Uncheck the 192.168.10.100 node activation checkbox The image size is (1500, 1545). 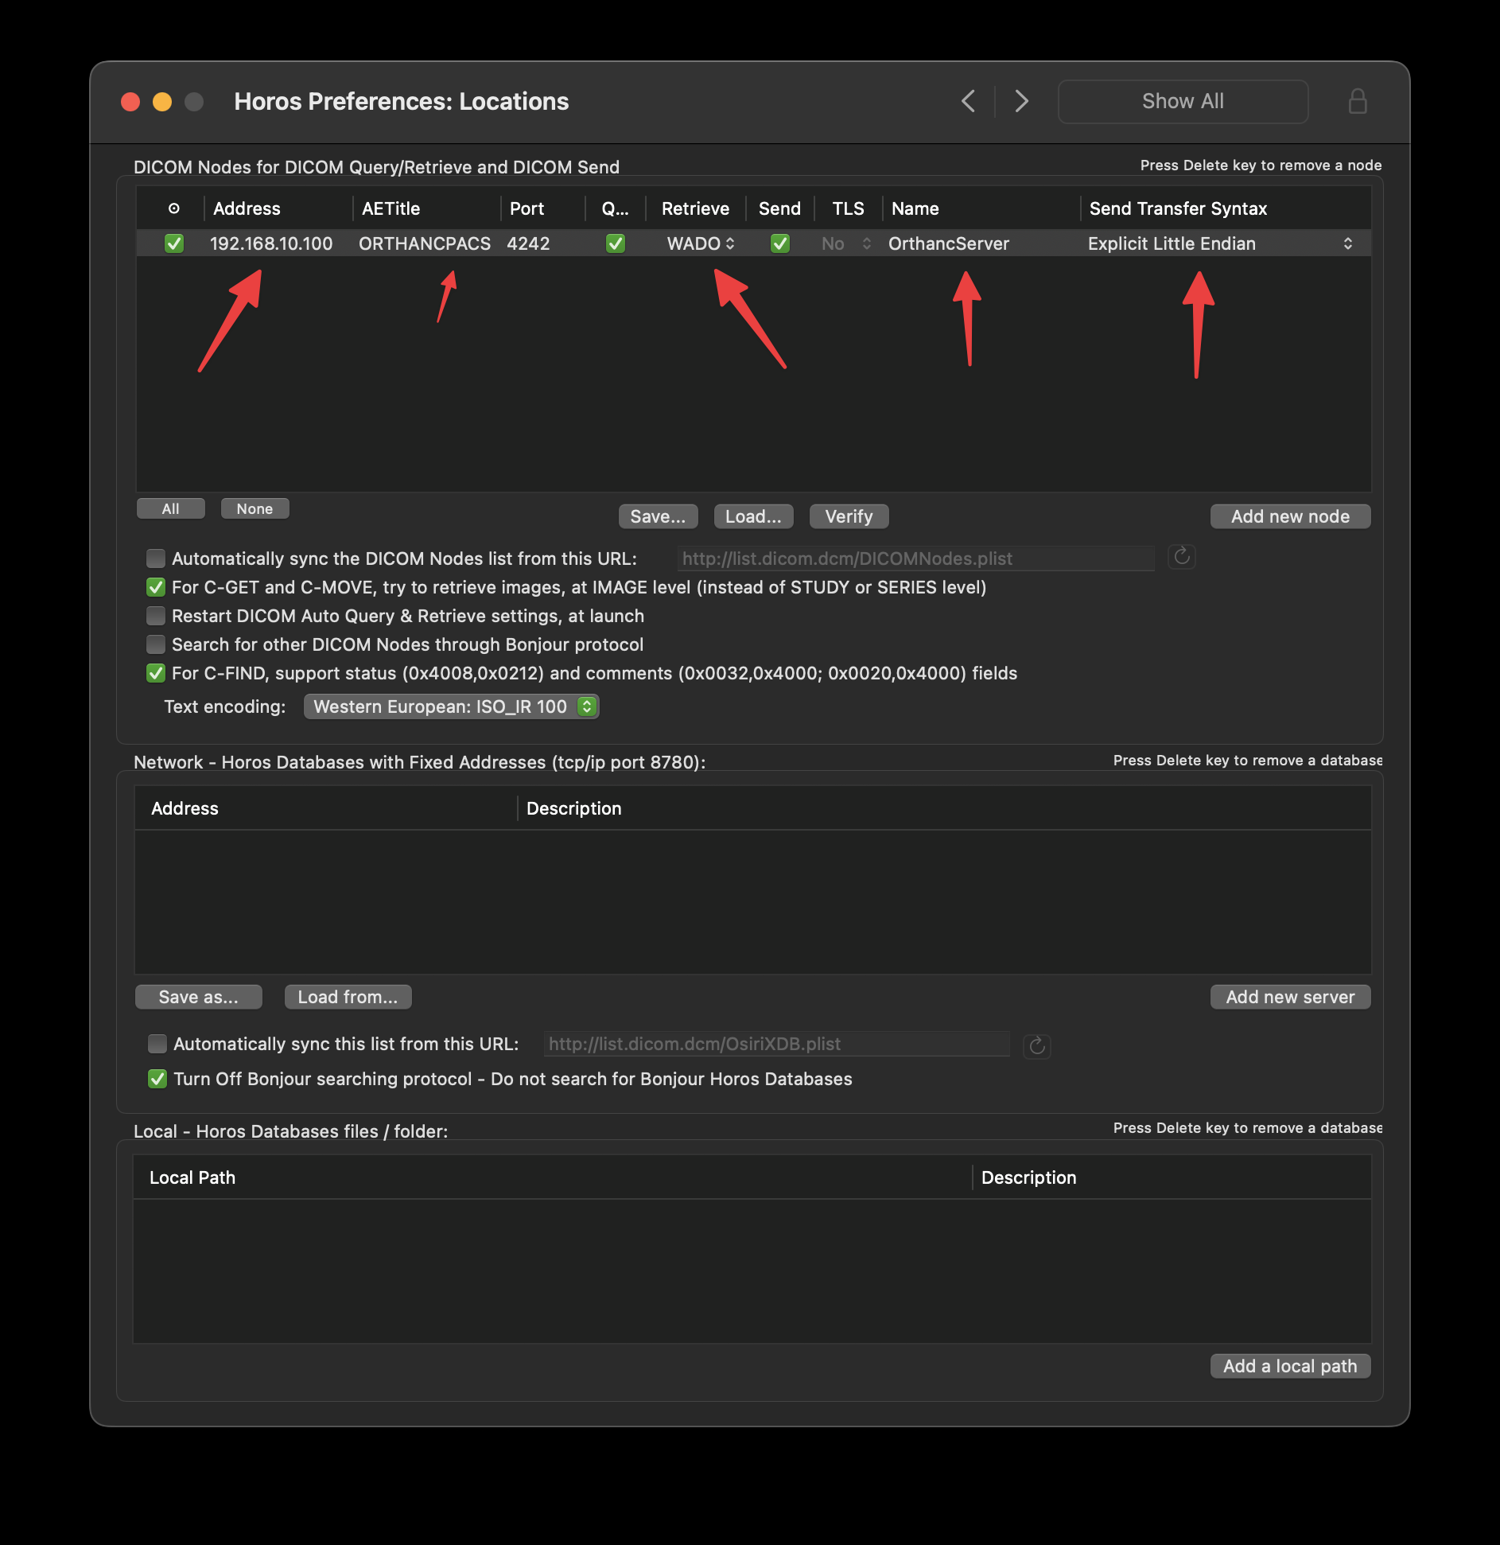[174, 243]
